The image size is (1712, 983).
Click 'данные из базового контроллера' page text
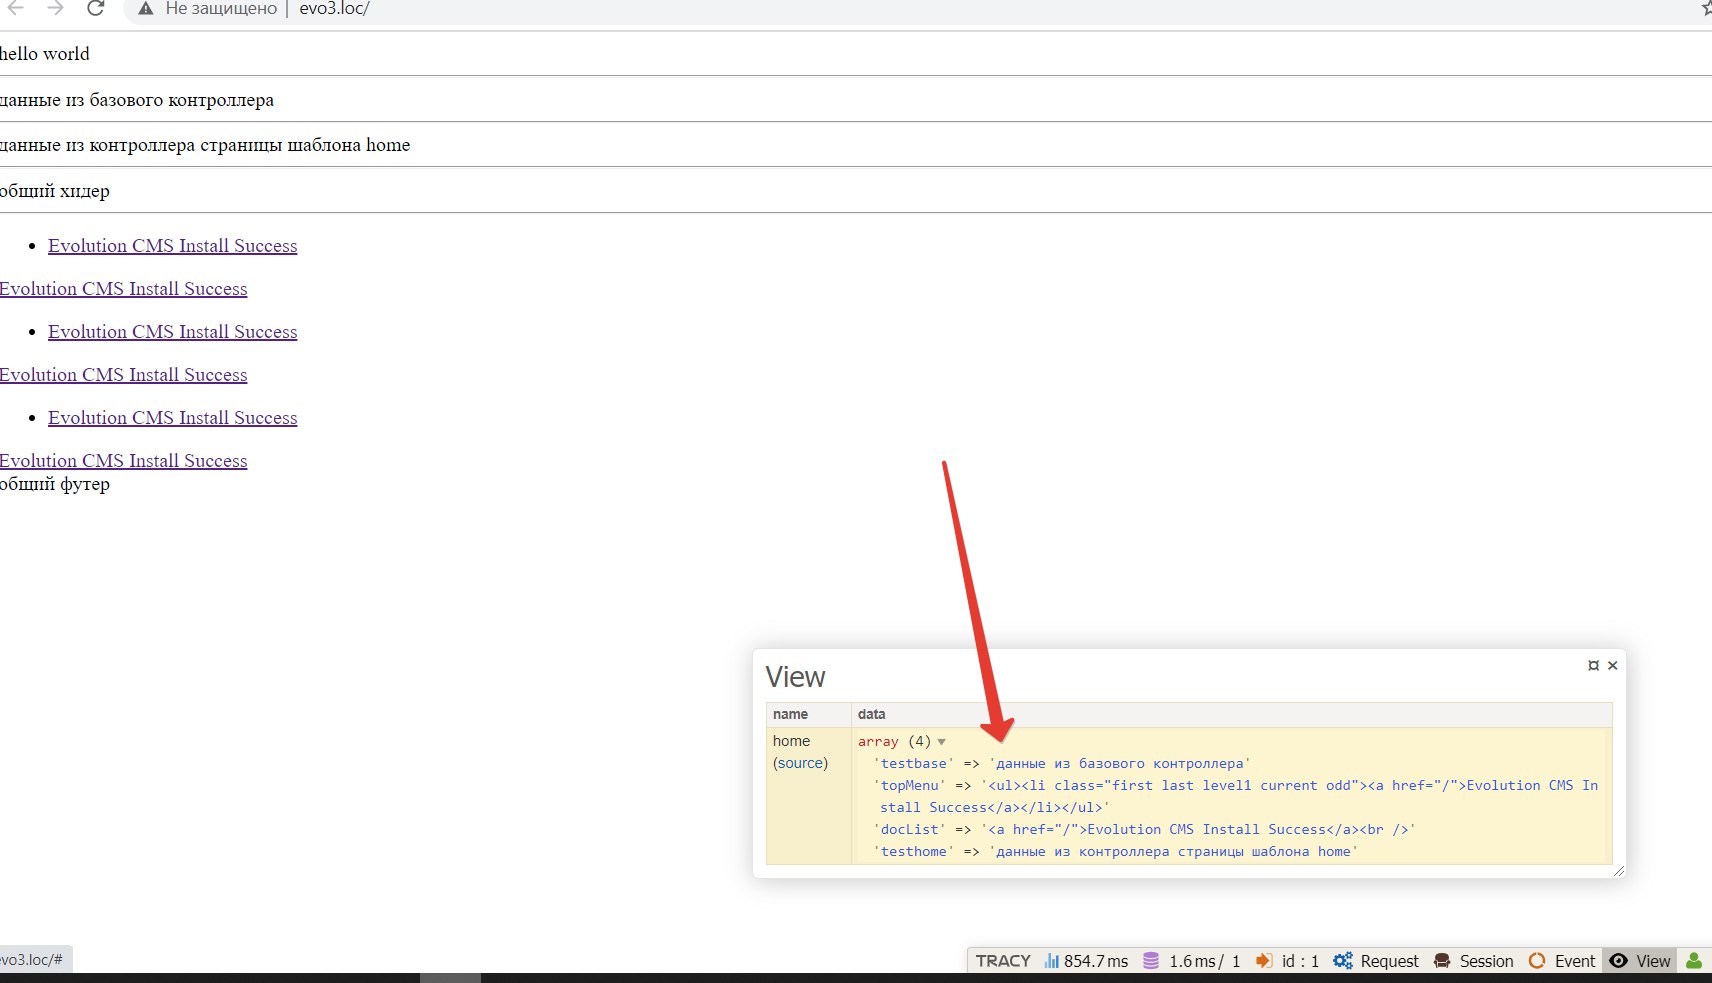coord(136,100)
